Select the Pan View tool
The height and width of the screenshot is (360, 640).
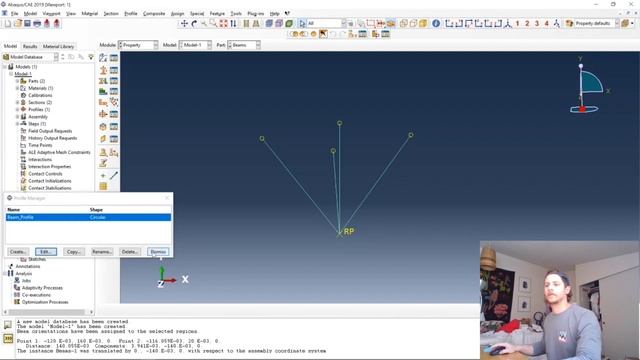click(184, 24)
